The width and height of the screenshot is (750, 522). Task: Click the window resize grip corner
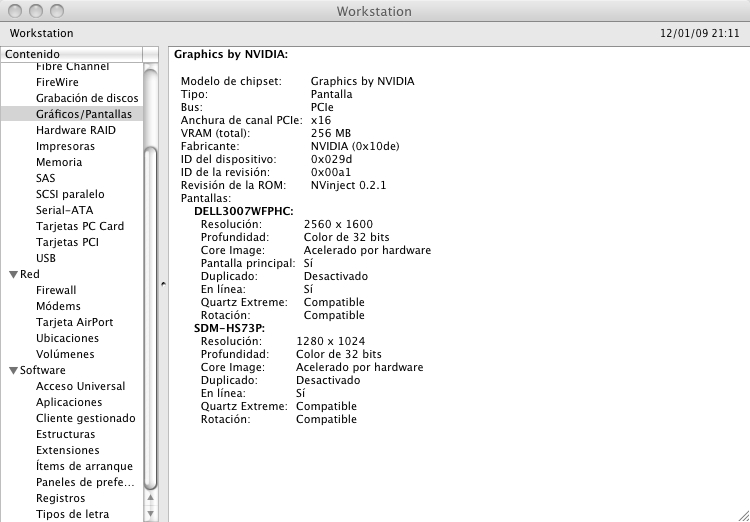(x=743, y=515)
